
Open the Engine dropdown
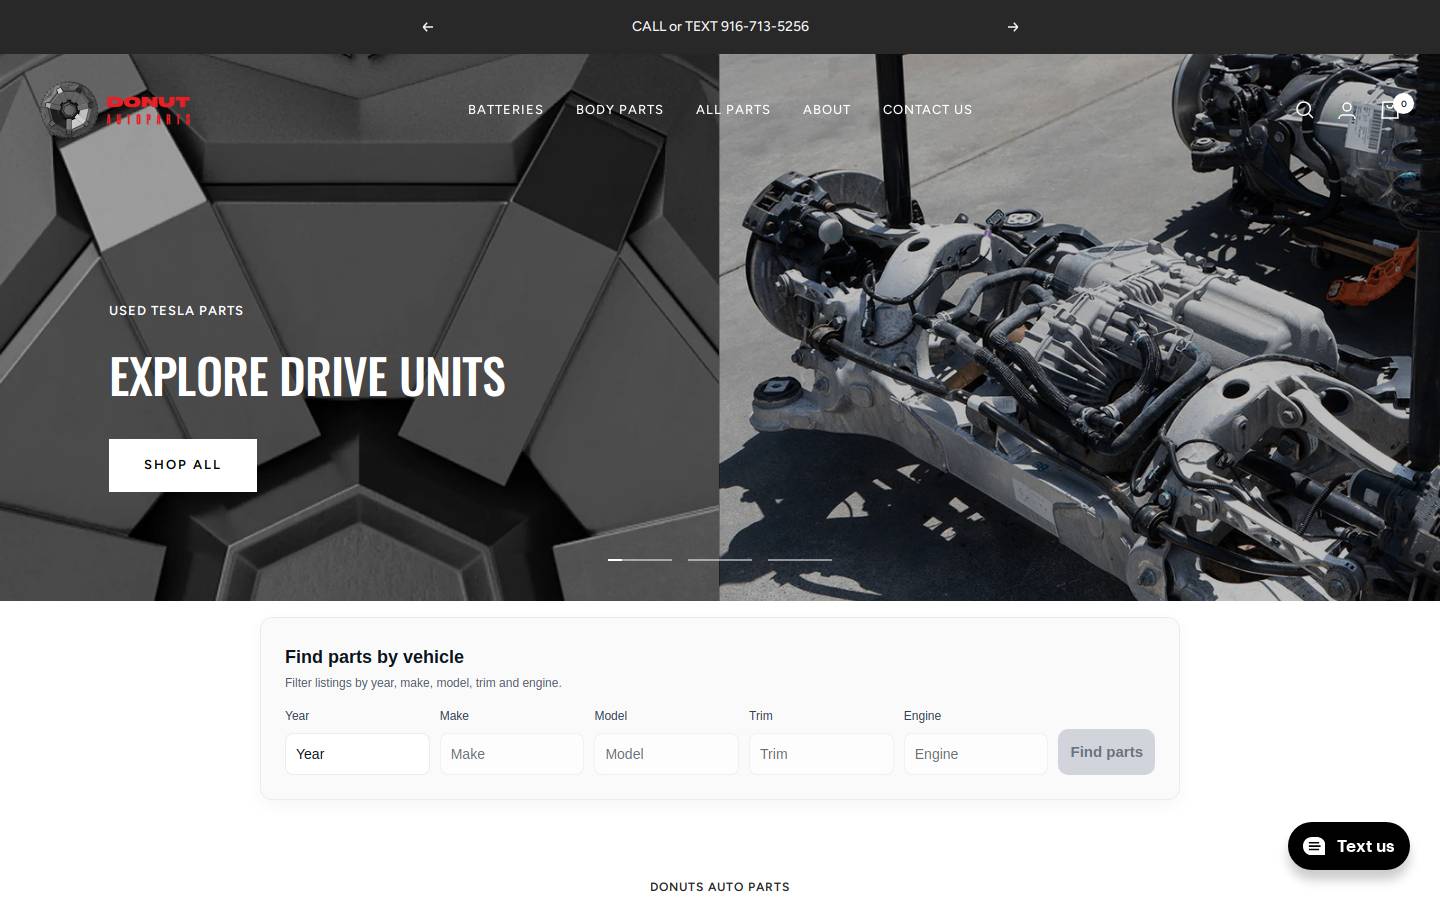976,754
